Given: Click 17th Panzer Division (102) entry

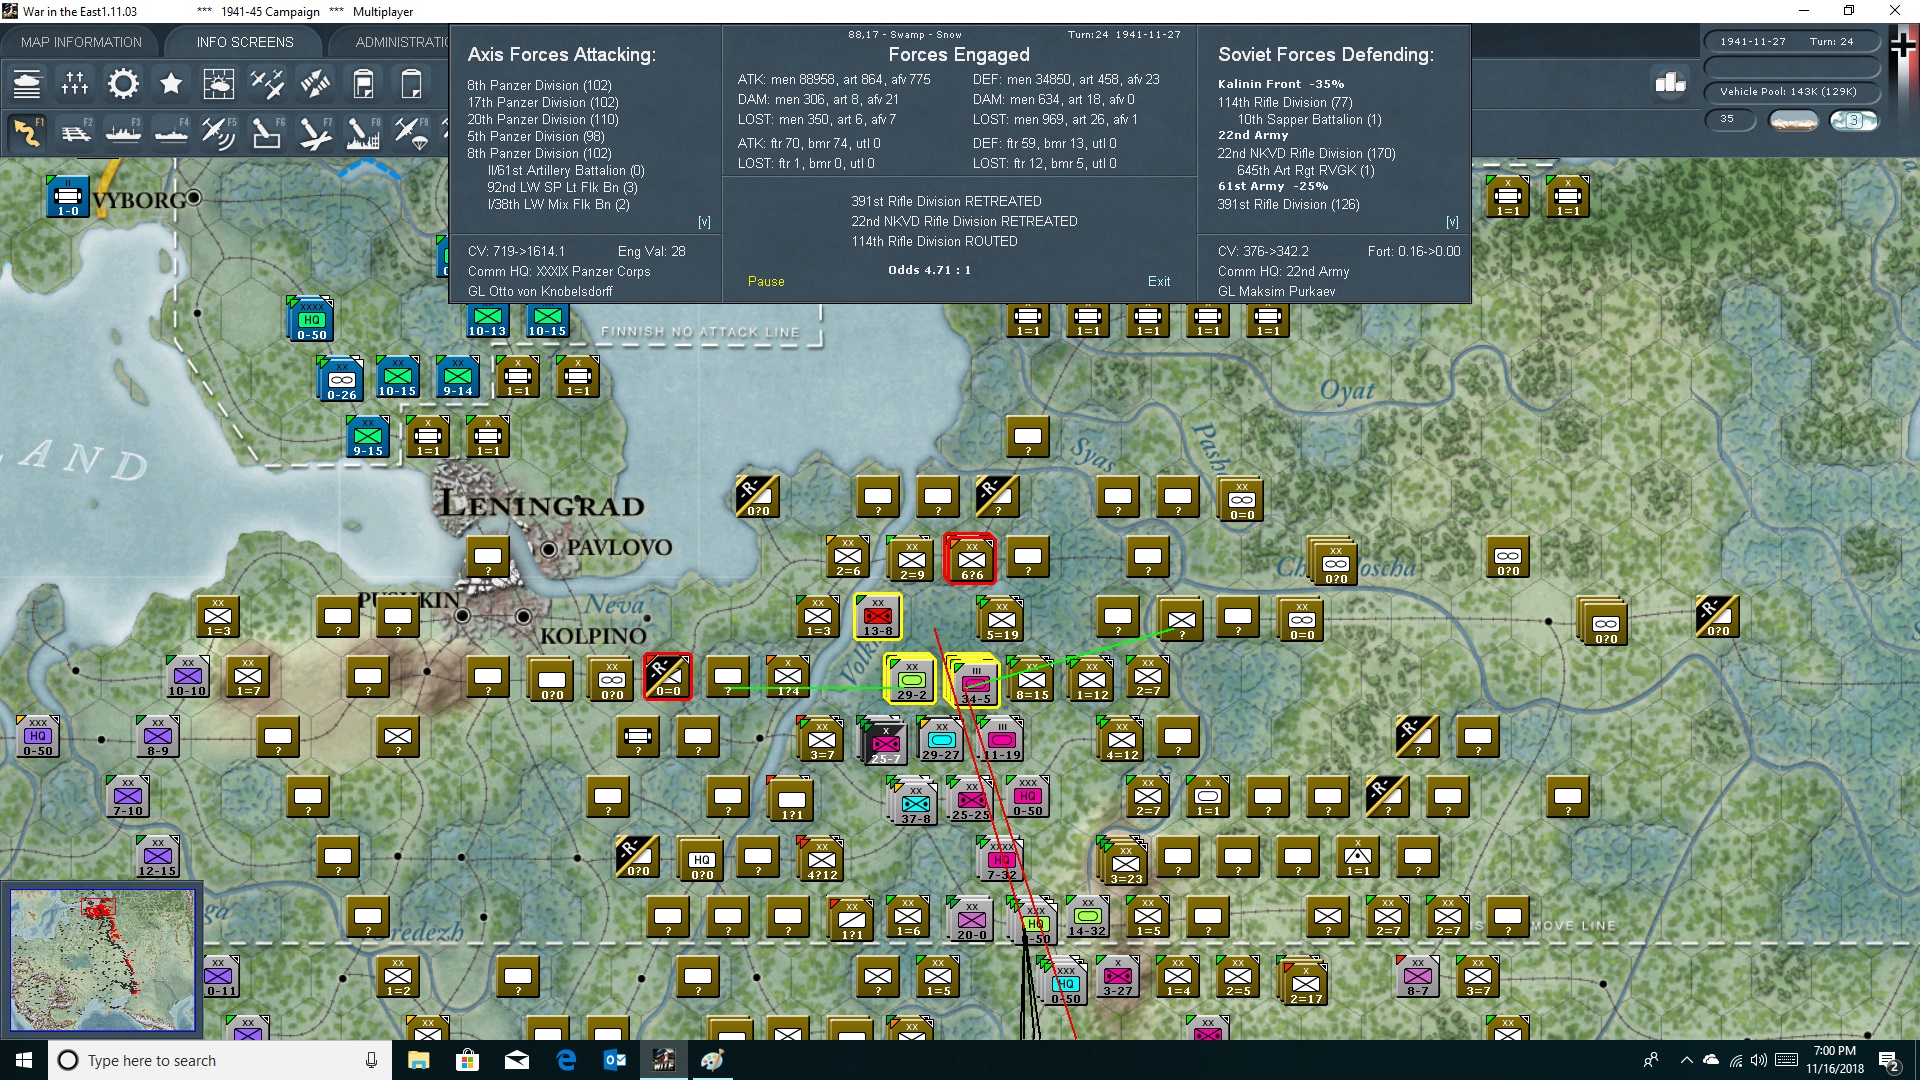Looking at the screenshot, I should (x=543, y=102).
